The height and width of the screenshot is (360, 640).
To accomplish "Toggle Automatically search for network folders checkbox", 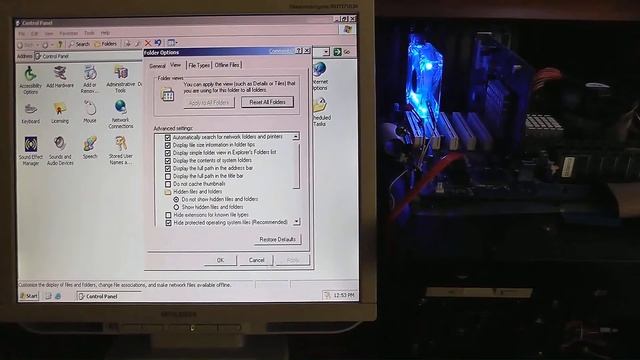I will (167, 137).
